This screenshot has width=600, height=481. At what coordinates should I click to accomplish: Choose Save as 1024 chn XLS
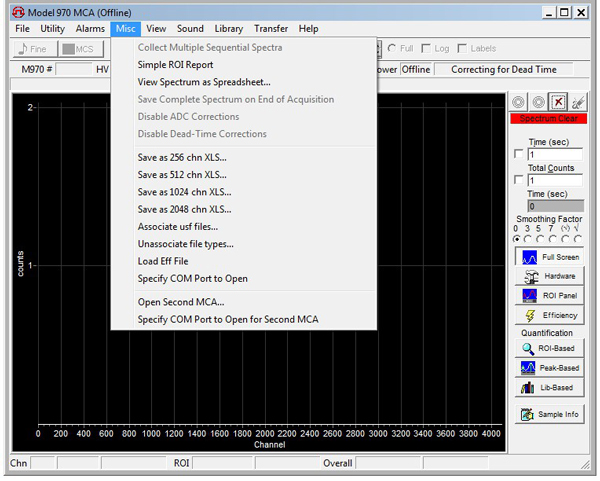[x=184, y=192]
